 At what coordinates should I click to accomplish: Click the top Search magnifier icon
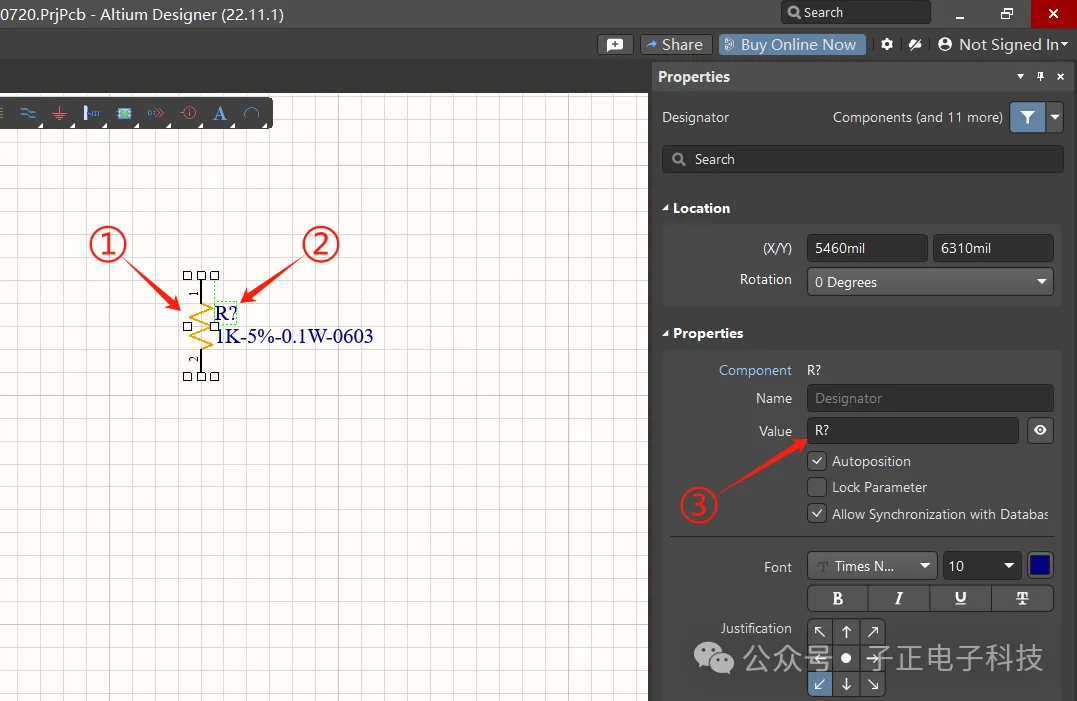pyautogui.click(x=794, y=12)
